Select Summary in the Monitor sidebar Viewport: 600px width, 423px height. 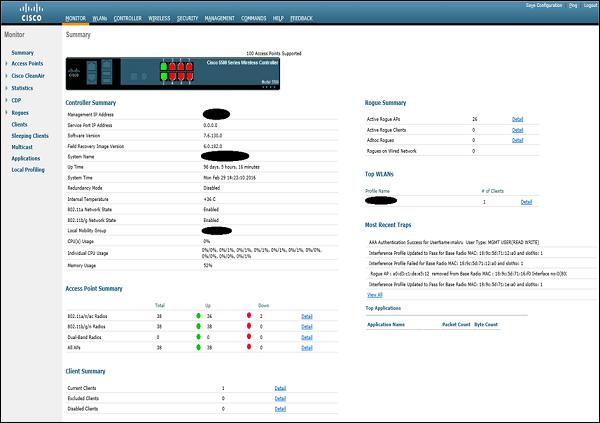(23, 52)
